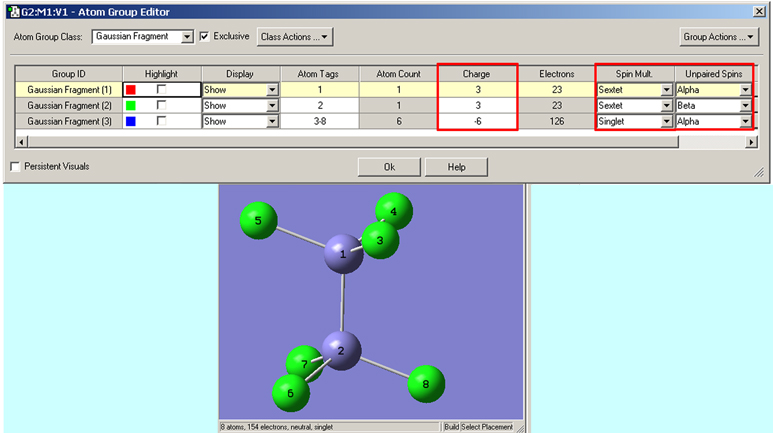Click the Help button
This screenshot has height=433, width=773.
(456, 167)
